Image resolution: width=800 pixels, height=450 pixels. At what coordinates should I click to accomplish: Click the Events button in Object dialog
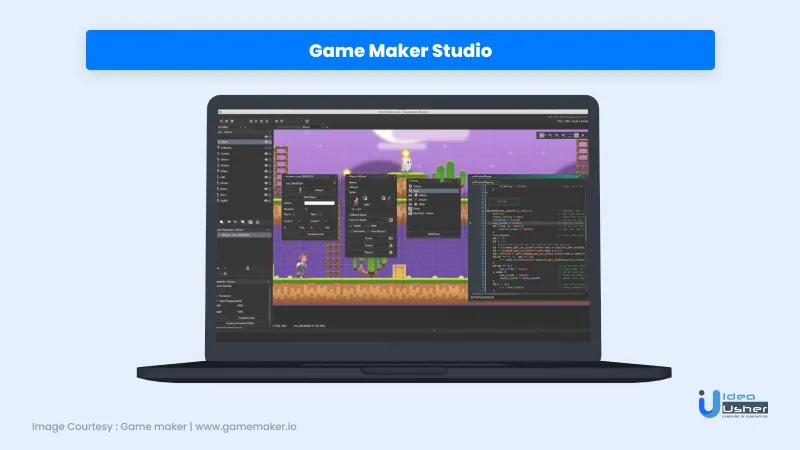369,238
